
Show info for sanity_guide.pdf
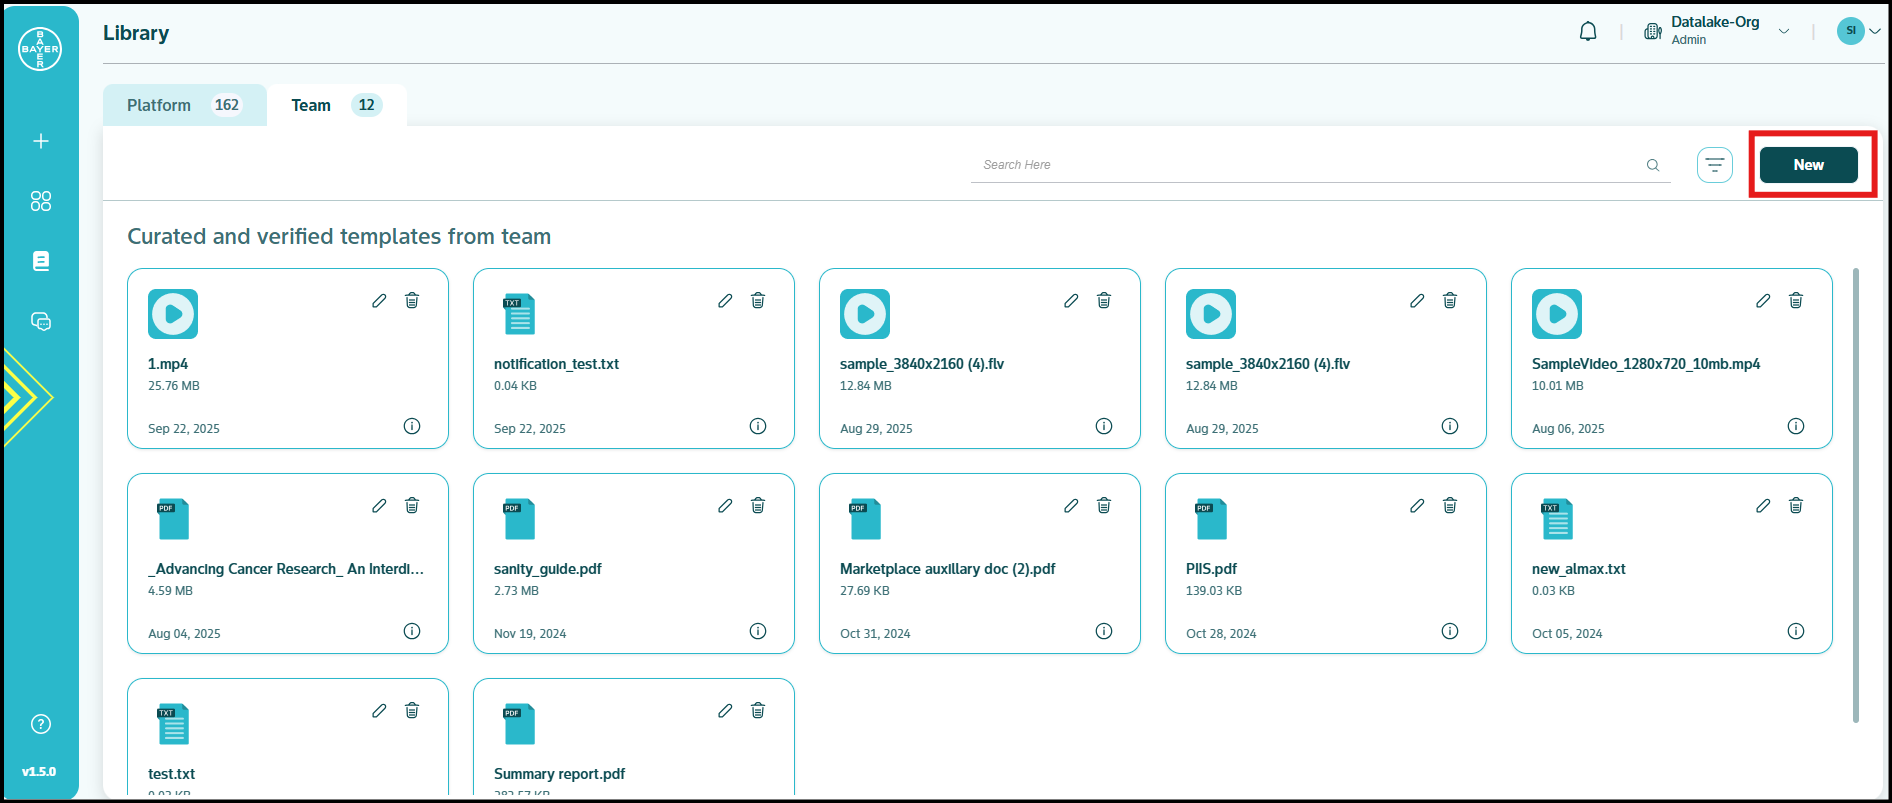tap(758, 631)
